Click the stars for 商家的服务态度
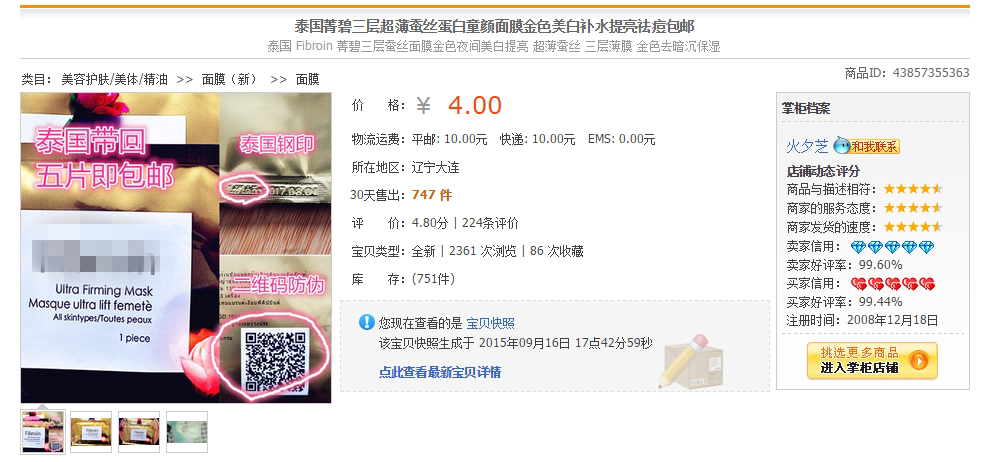The height and width of the screenshot is (462, 1000). tap(913, 208)
